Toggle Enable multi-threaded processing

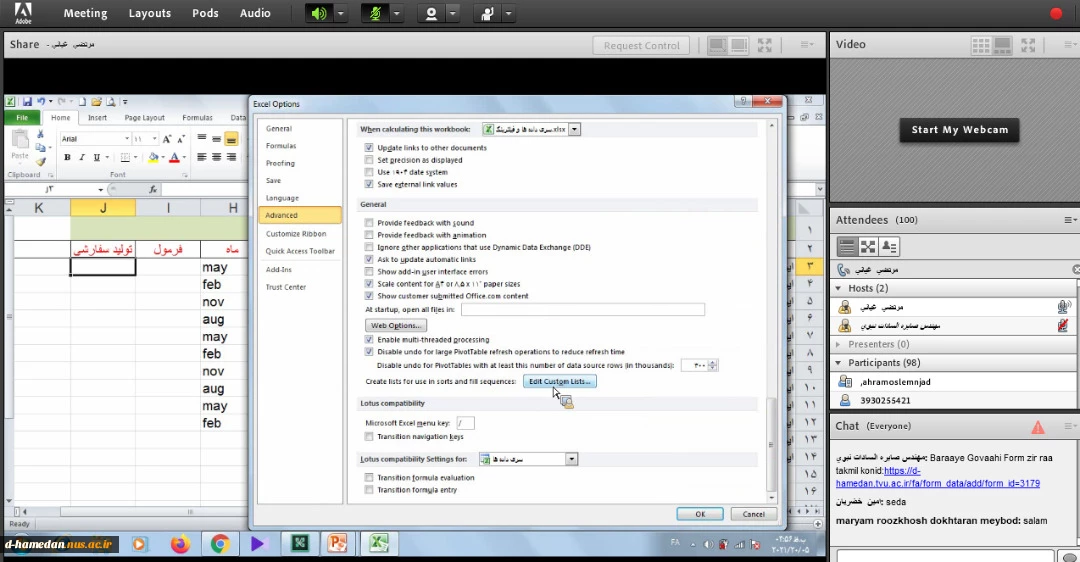click(x=369, y=340)
